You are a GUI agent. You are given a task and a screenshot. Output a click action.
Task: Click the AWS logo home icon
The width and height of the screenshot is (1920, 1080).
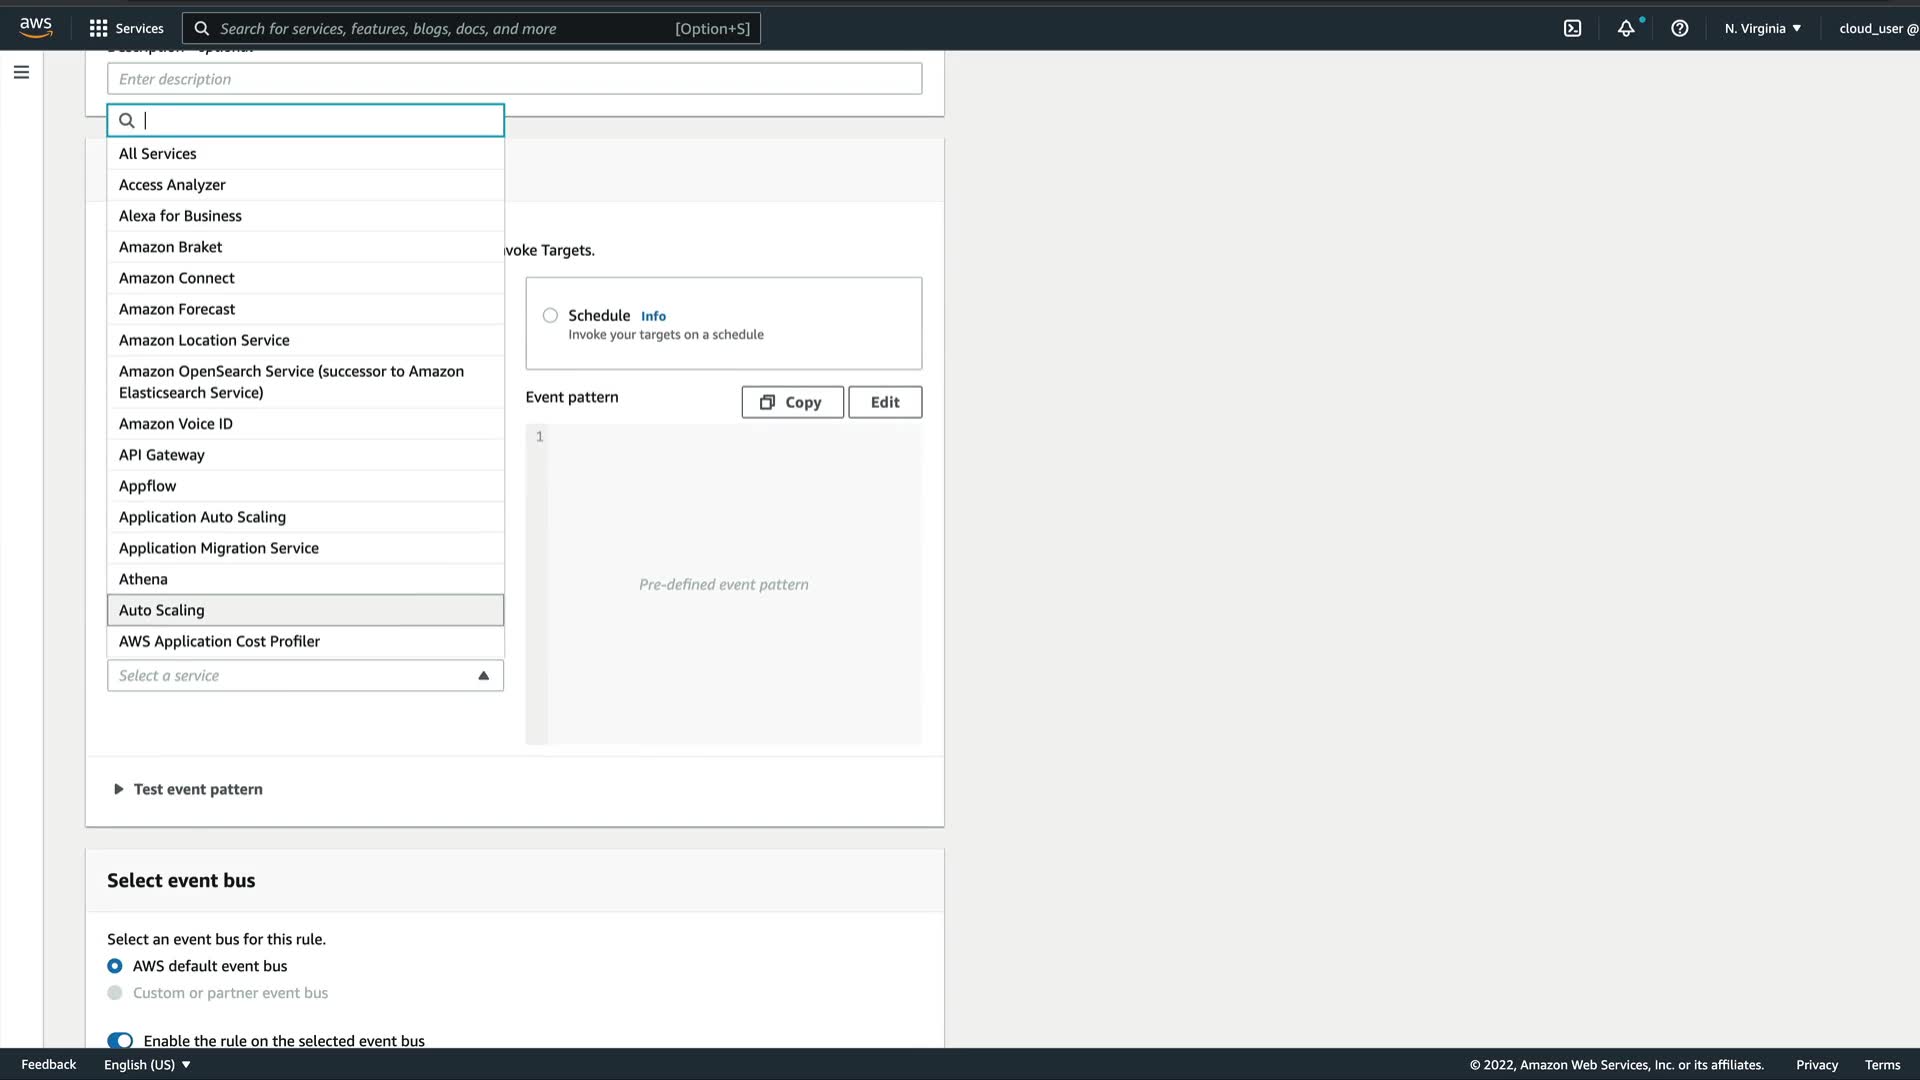35,27
